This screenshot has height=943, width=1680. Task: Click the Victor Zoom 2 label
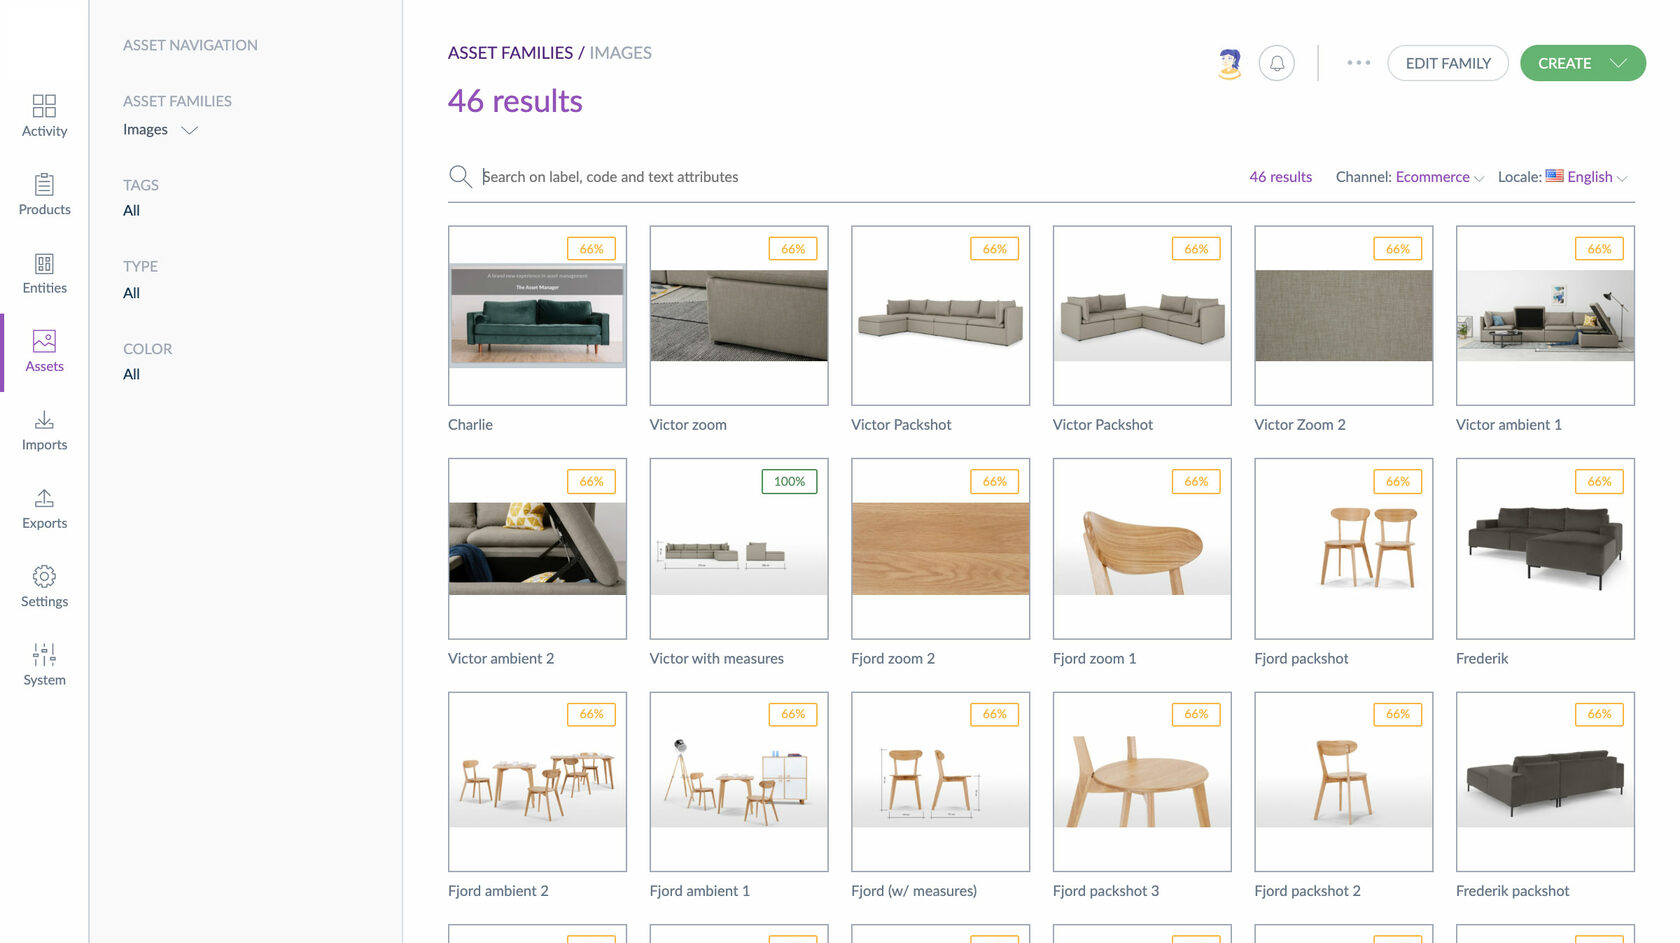point(1300,425)
